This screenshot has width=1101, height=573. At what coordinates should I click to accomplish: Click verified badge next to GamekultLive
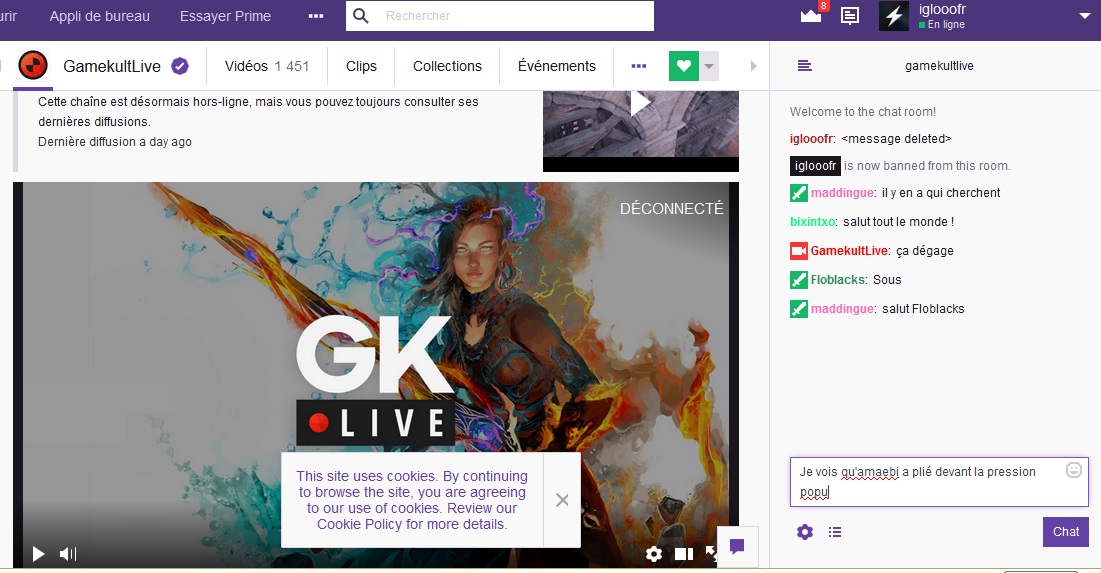180,66
